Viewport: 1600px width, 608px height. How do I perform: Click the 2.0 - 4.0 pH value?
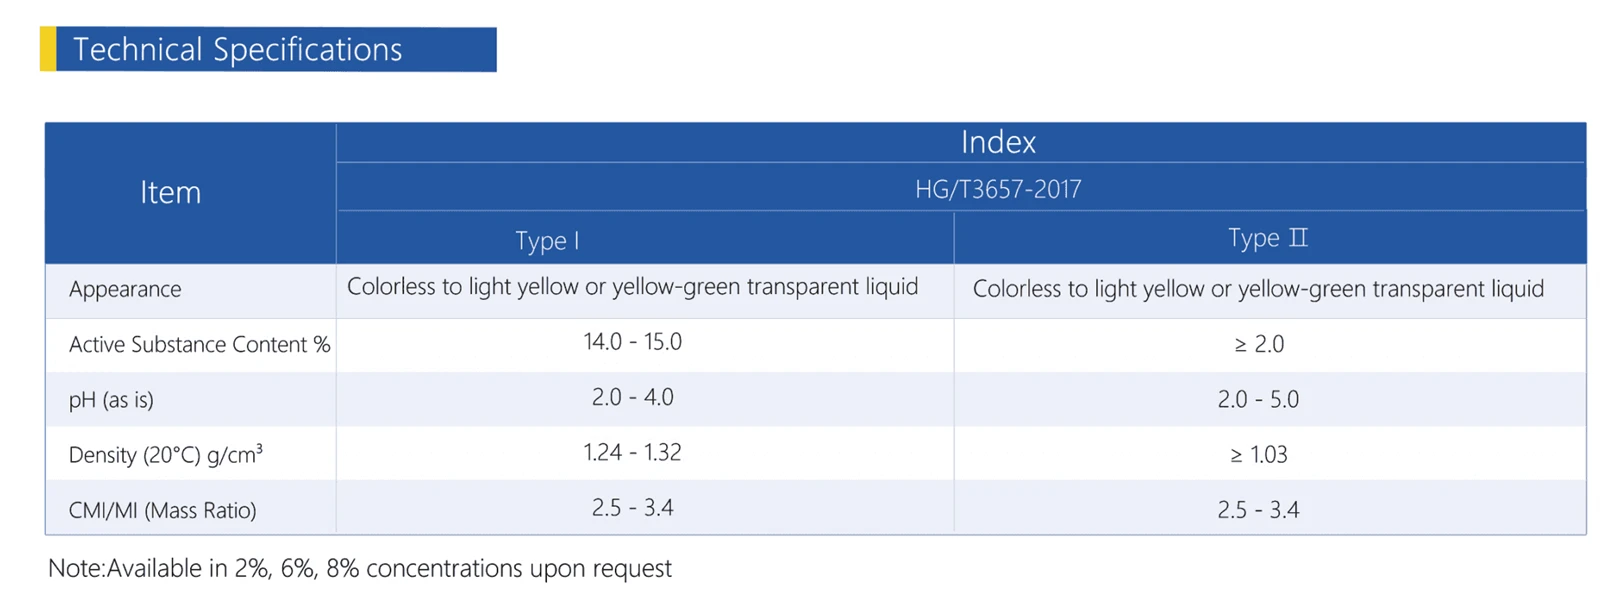pos(632,397)
